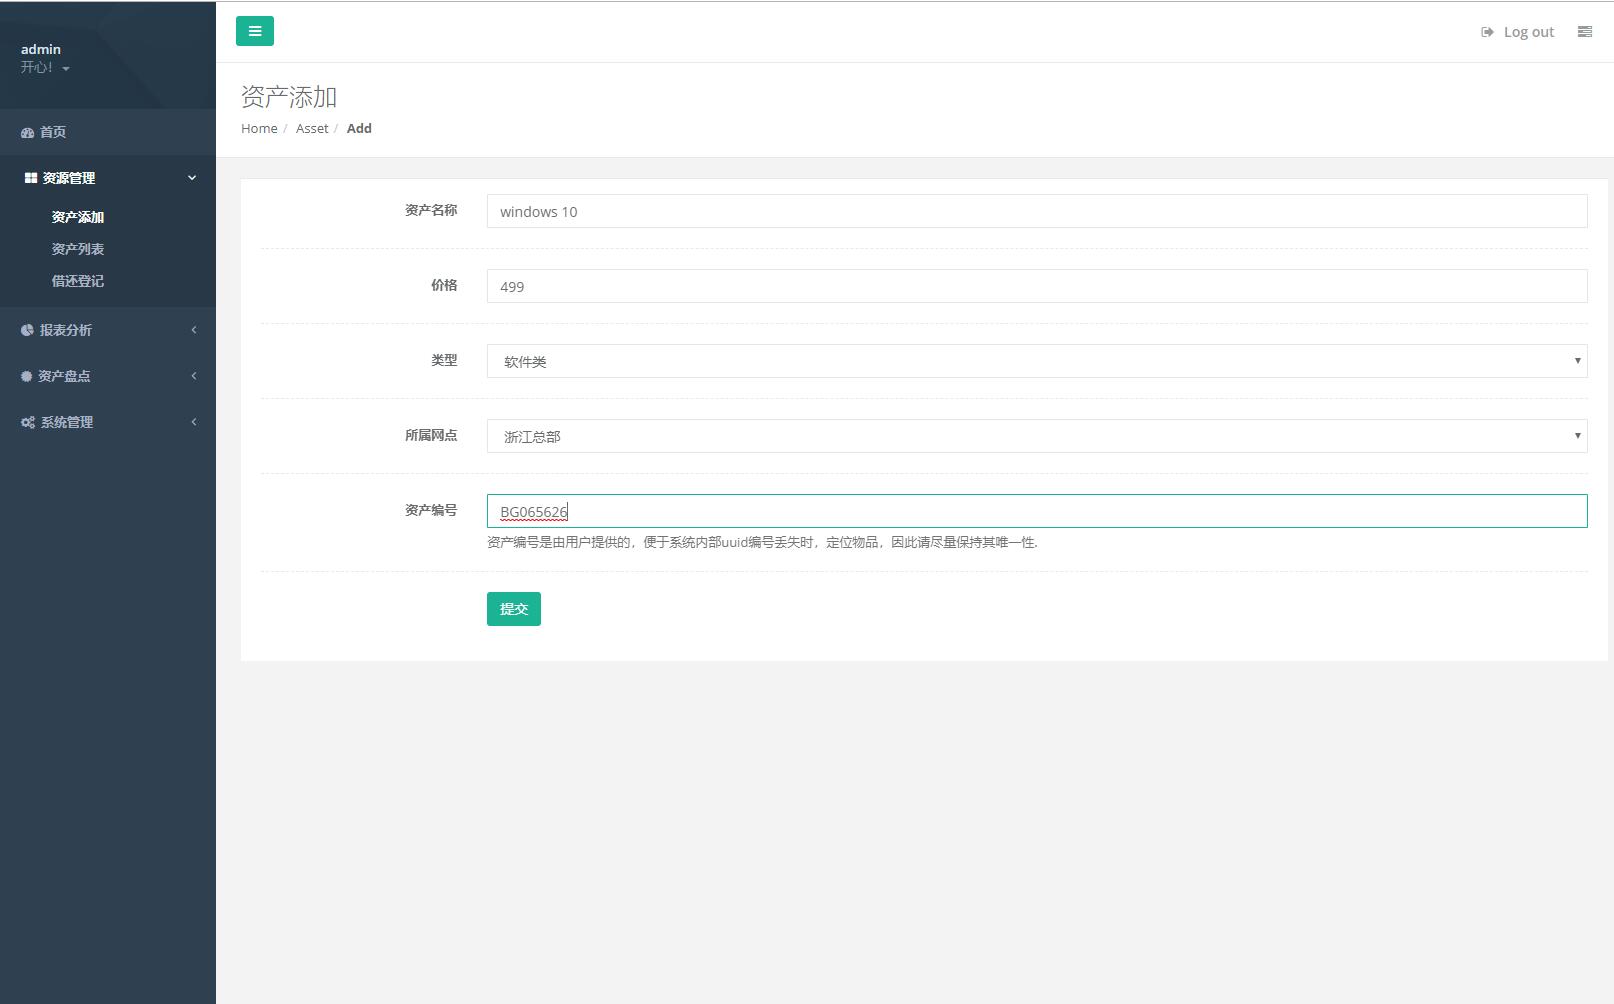The height and width of the screenshot is (1004, 1614).
Task: Click the Add breadcrumb text
Action: (x=359, y=128)
